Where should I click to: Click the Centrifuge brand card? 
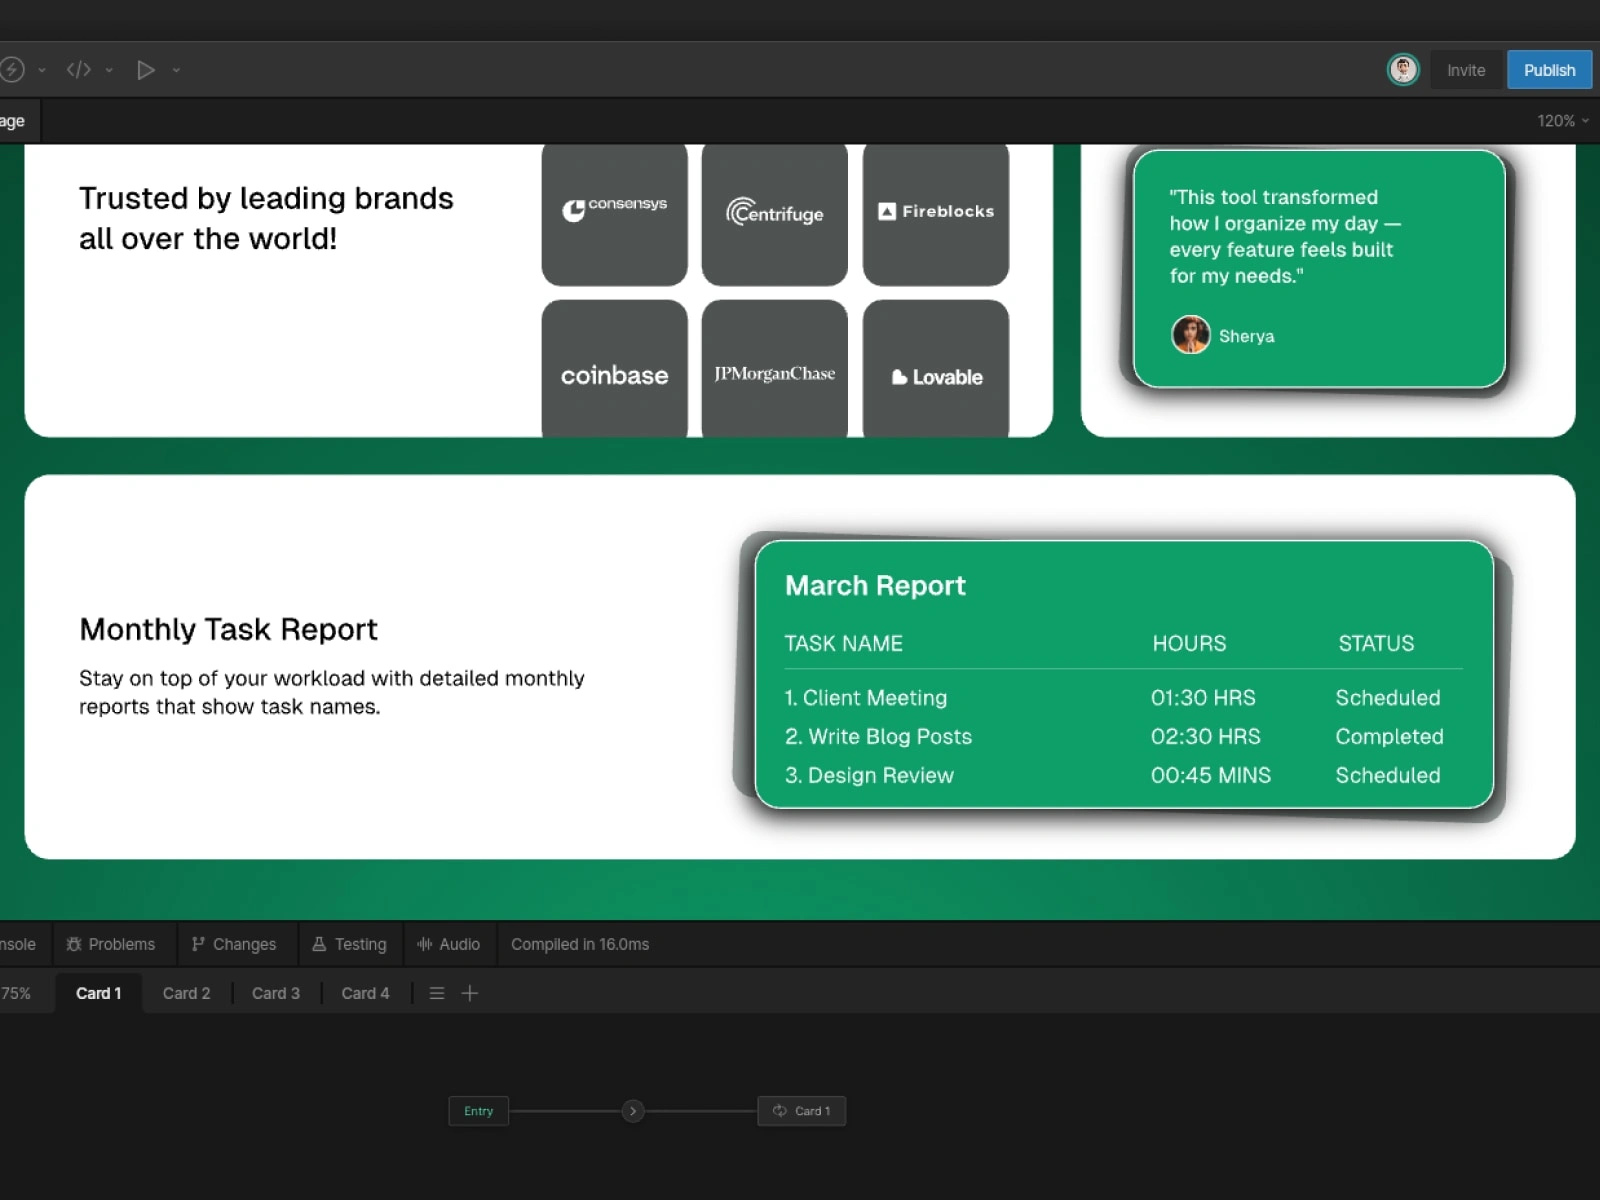coord(775,214)
